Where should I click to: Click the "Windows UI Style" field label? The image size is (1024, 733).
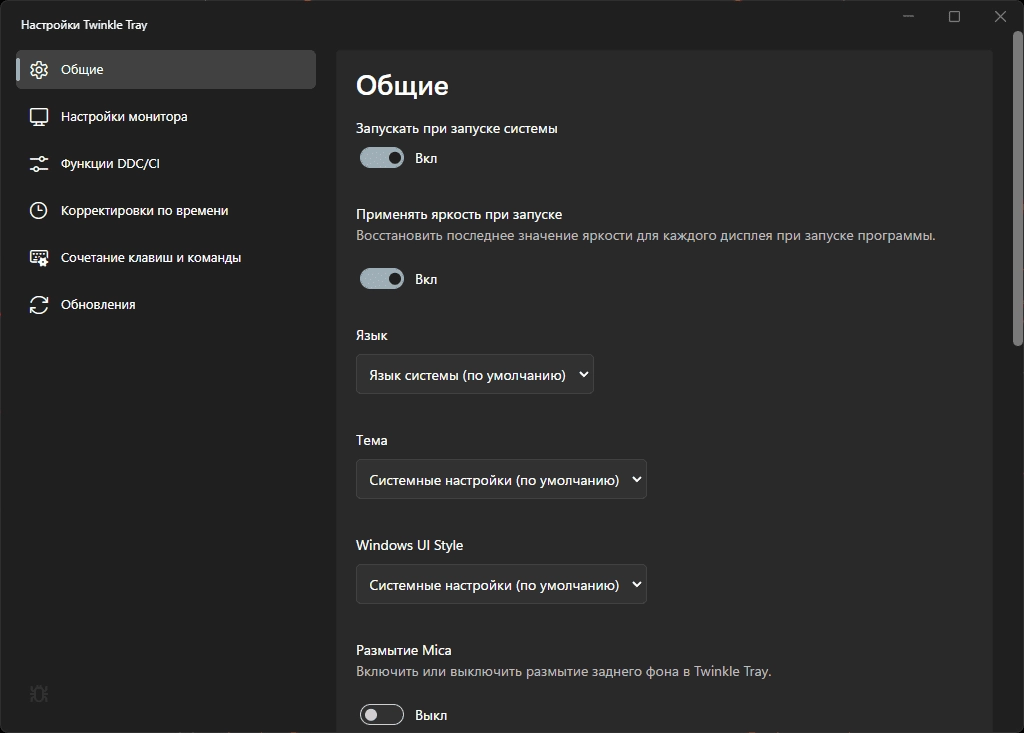coord(409,545)
